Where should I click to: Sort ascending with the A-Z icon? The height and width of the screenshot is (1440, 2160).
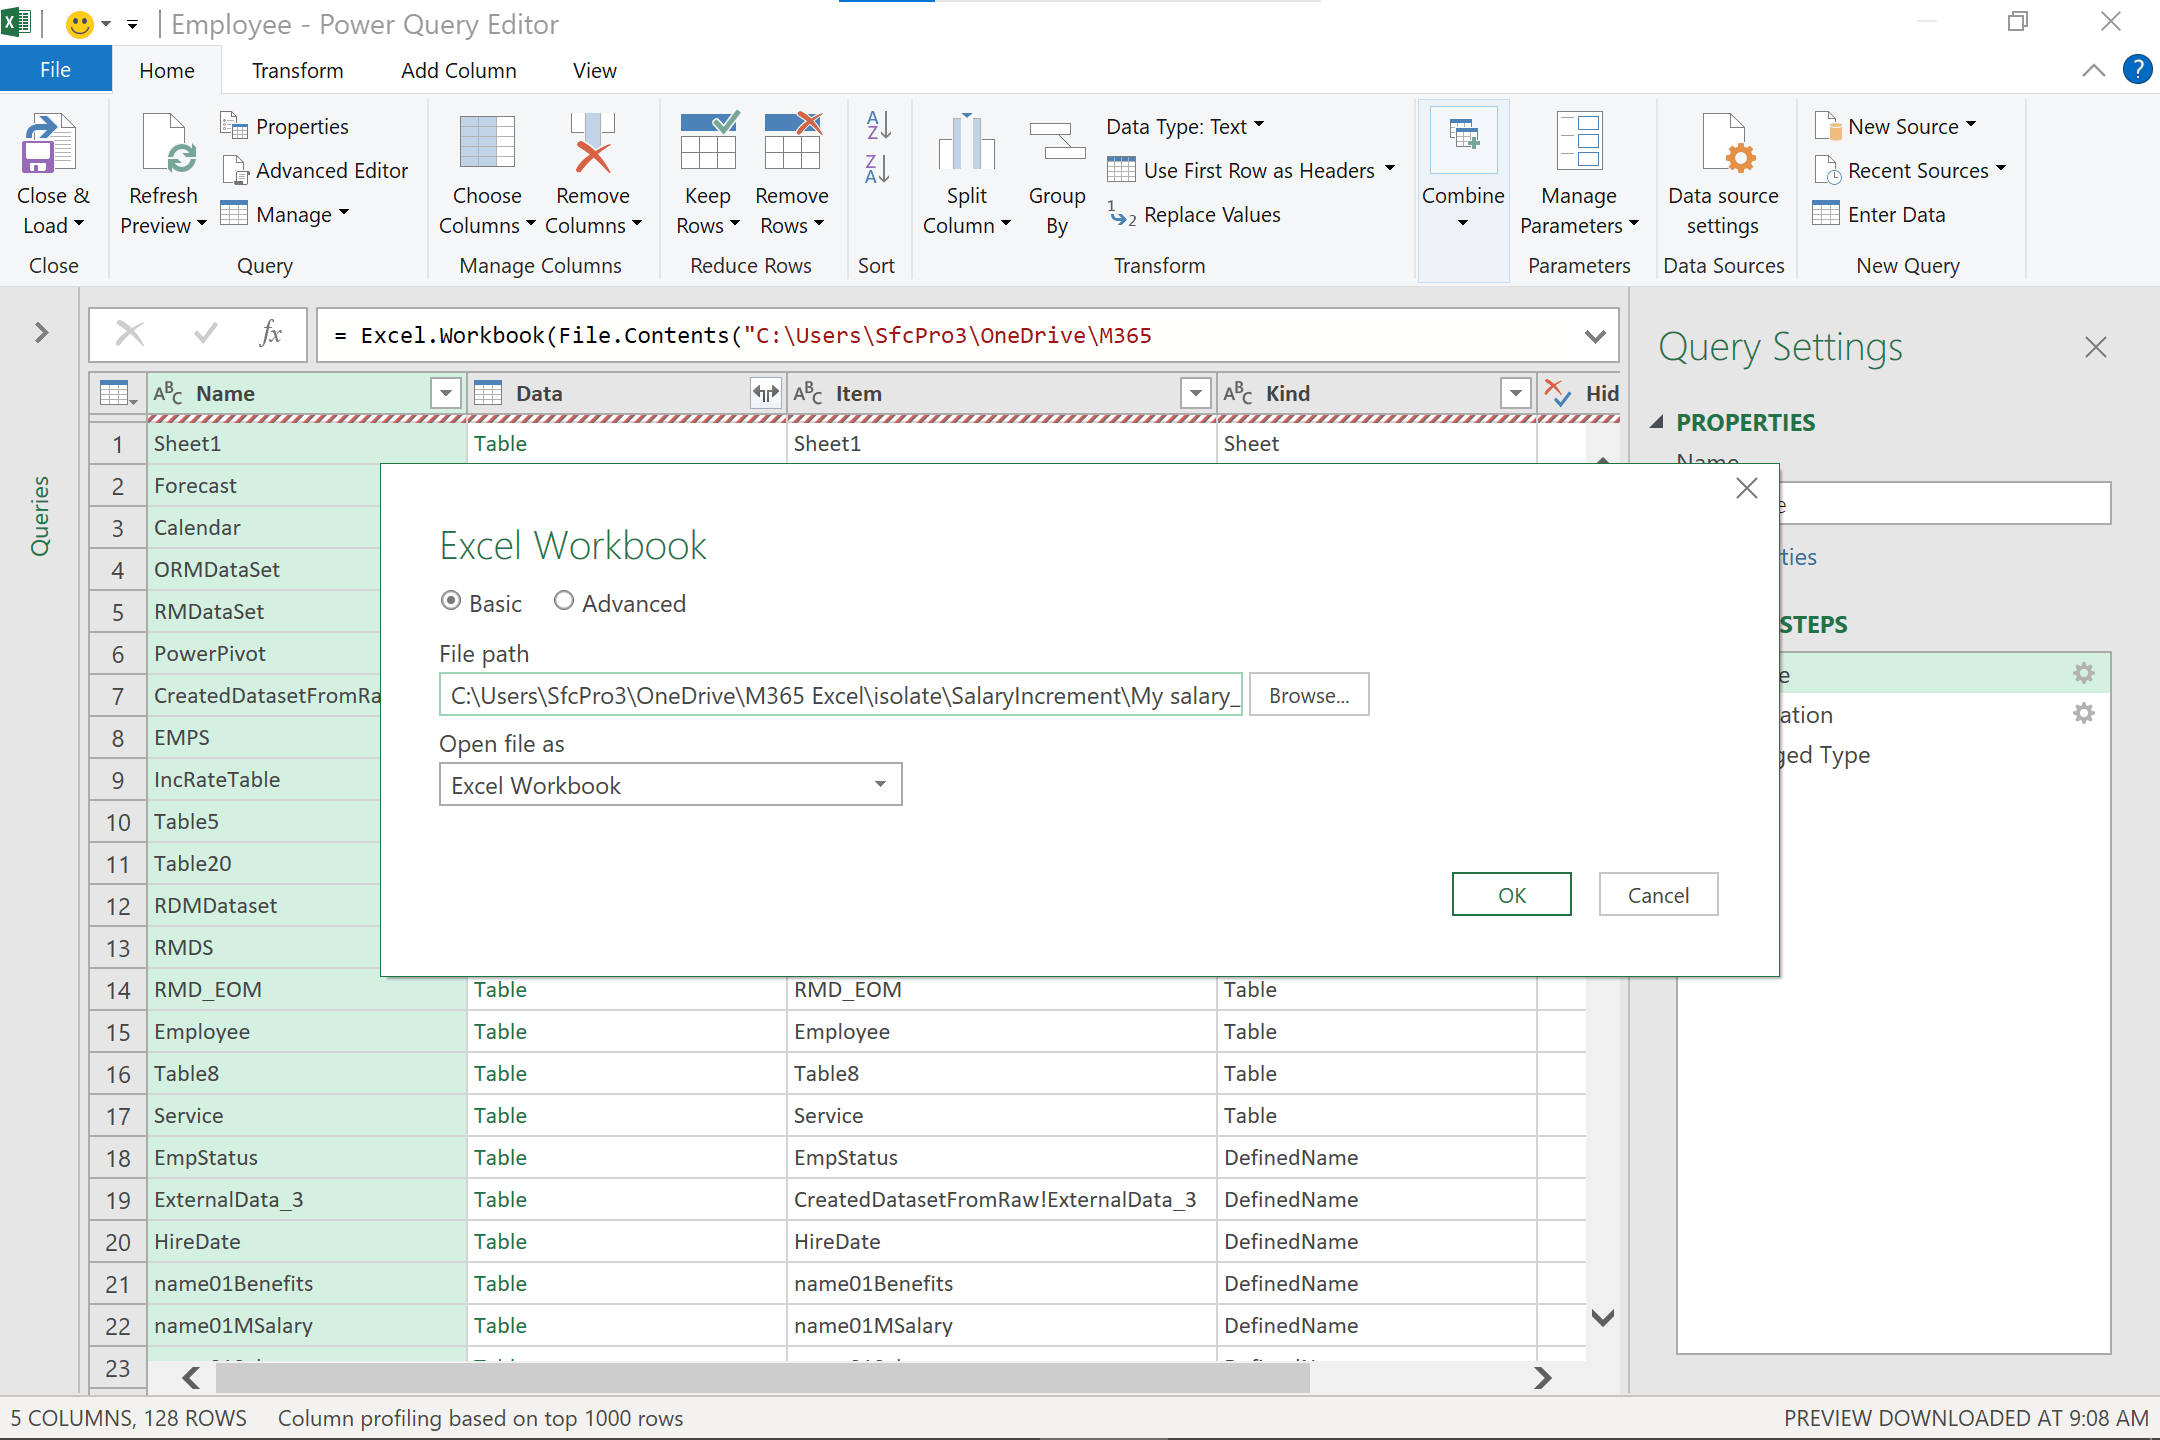(x=877, y=126)
